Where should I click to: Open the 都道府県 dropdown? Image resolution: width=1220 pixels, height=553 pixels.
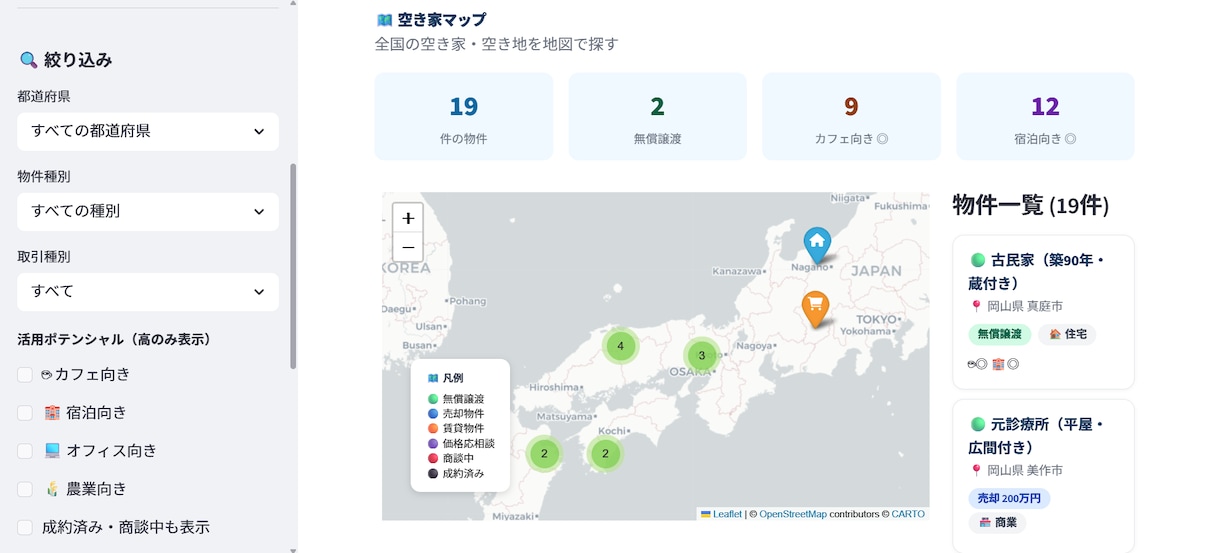pyautogui.click(x=148, y=131)
